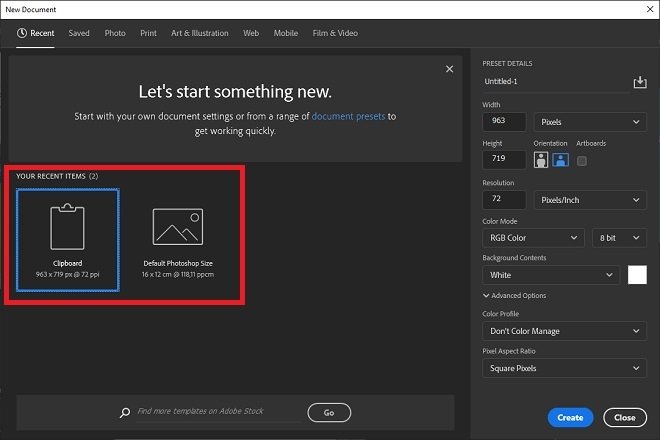The image size is (660, 440).
Task: Click the Untitled-1 document name field
Action: point(556,82)
